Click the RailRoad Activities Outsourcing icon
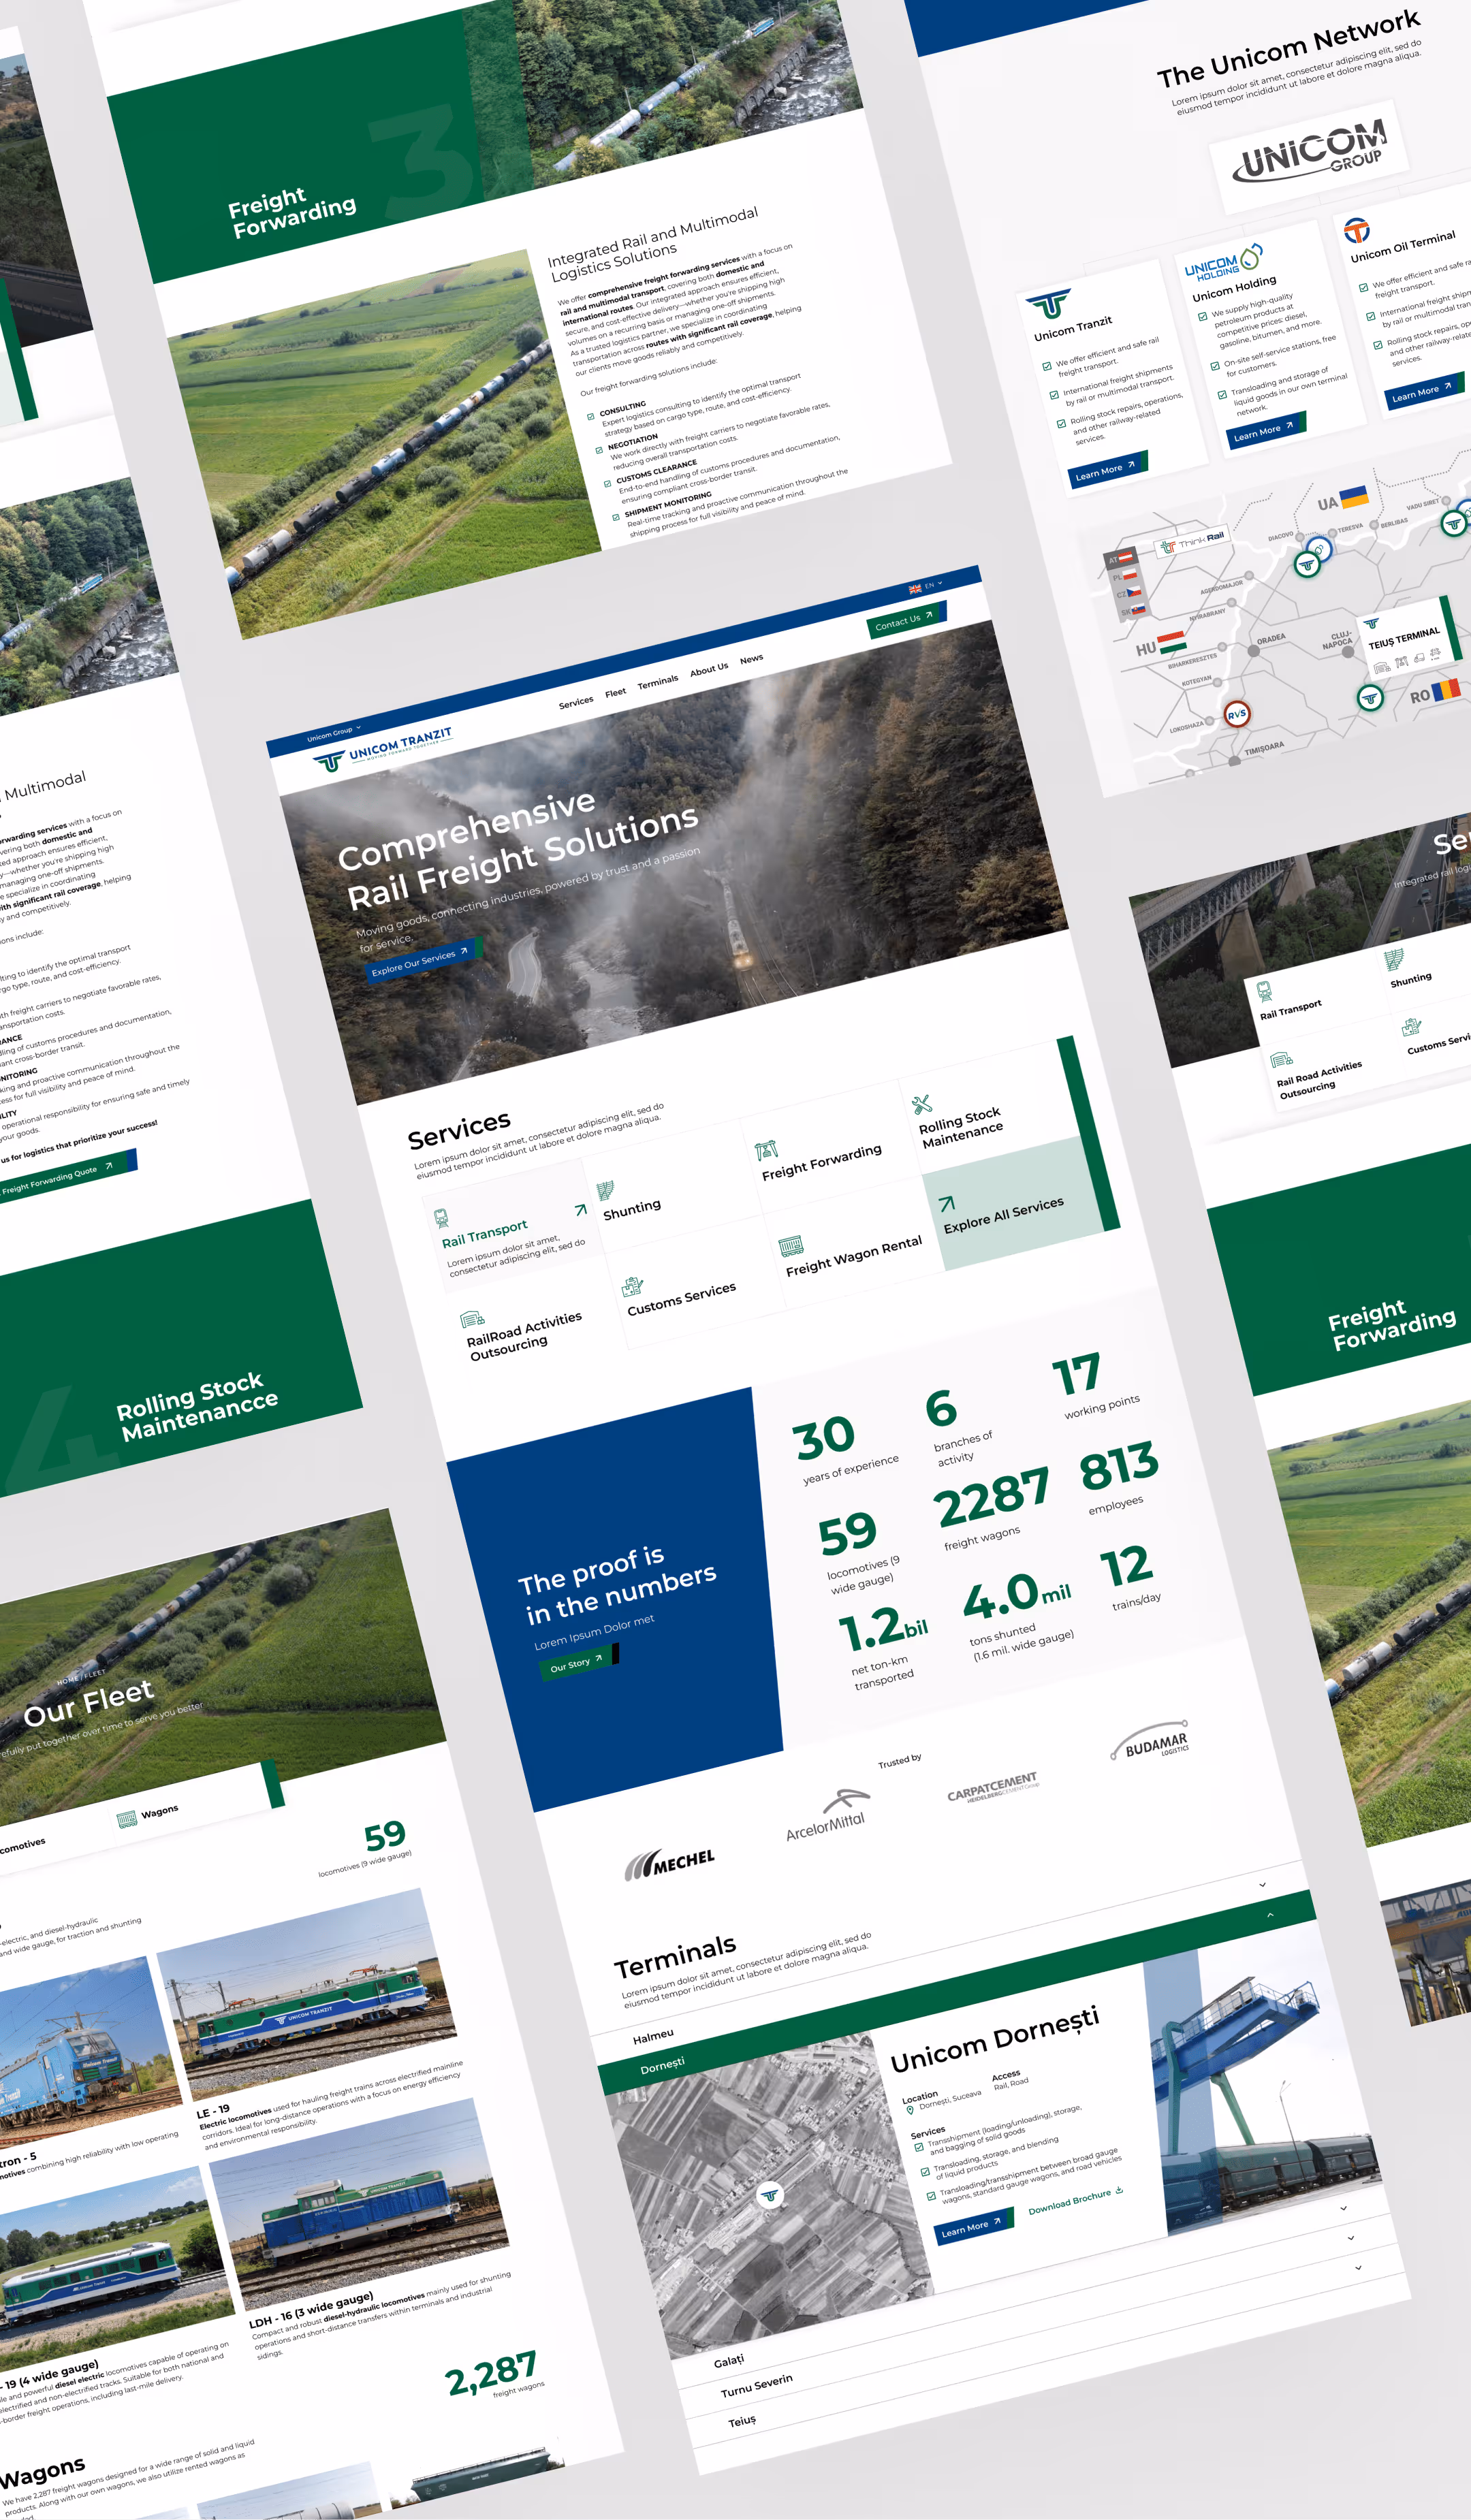 (x=472, y=1319)
